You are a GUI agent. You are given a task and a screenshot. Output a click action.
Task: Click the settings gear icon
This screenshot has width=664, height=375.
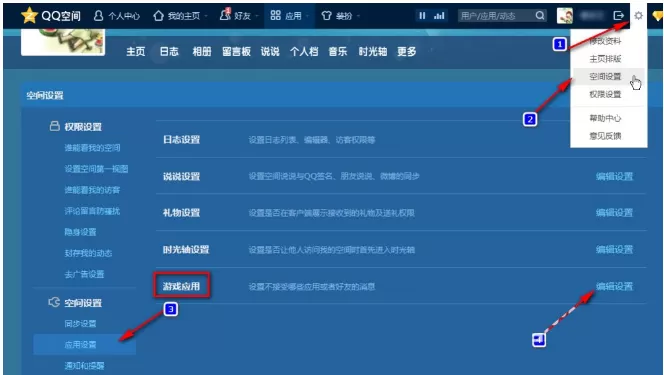[x=638, y=16]
